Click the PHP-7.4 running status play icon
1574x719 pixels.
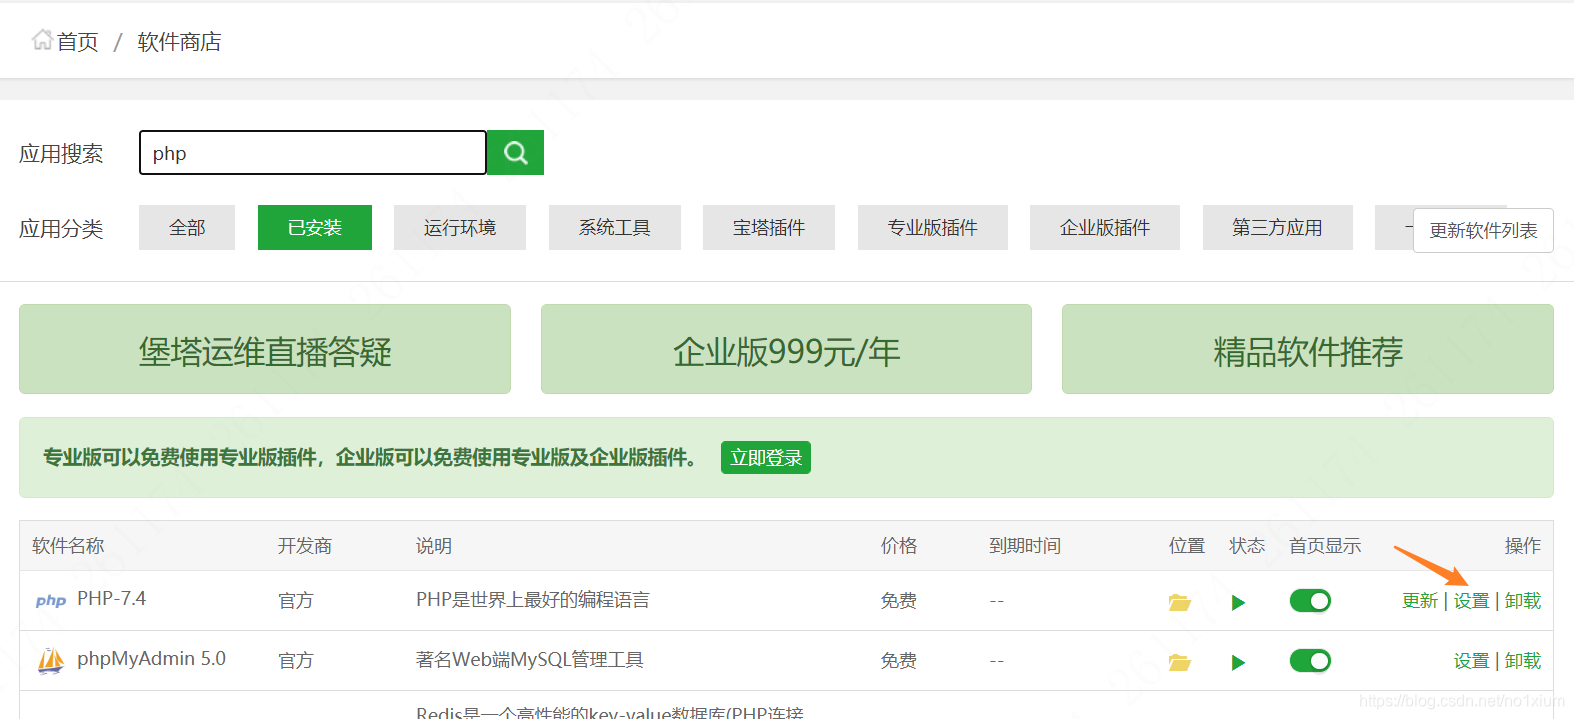click(1238, 602)
